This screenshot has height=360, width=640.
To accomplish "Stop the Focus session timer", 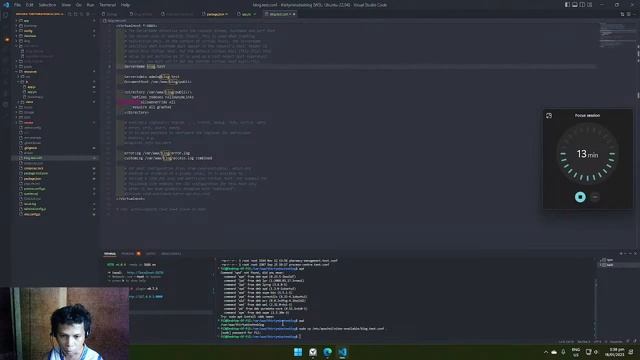I will 580,197.
